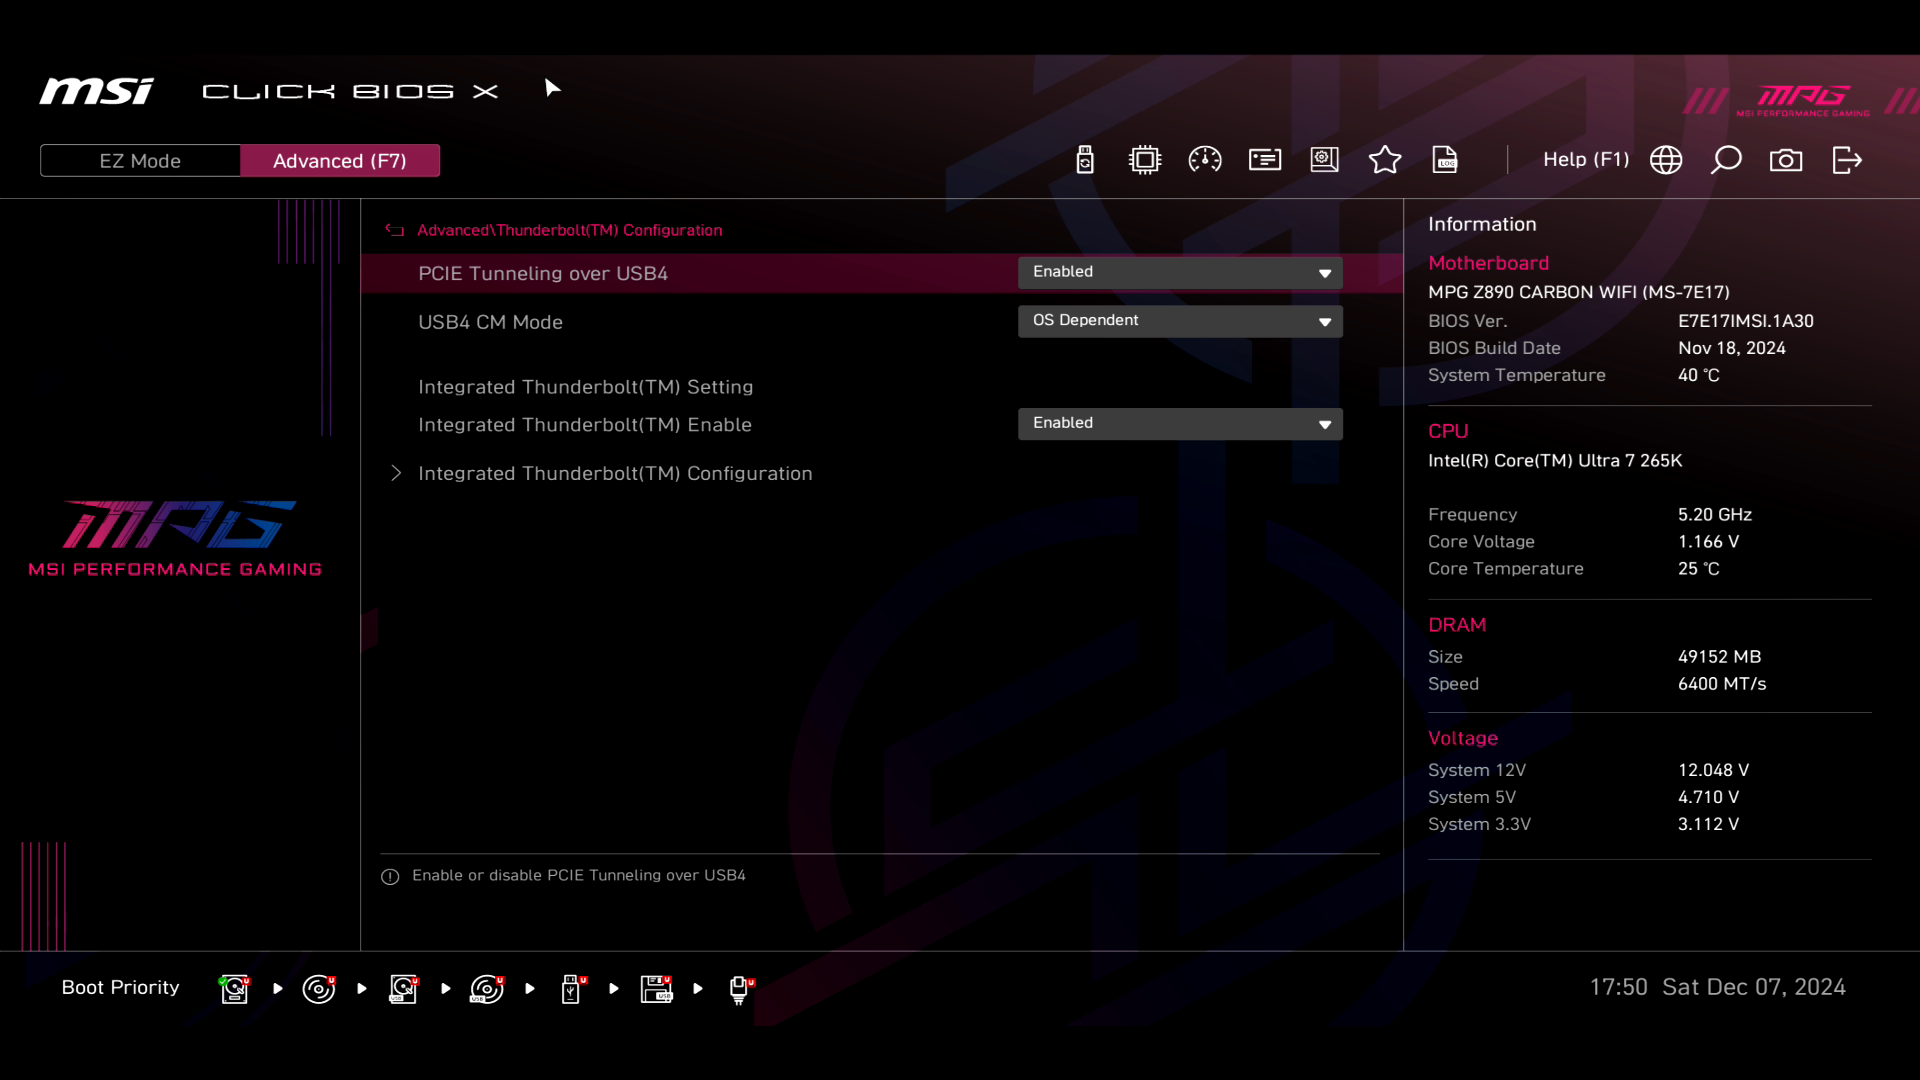Switch to EZ Mode tab

(140, 161)
